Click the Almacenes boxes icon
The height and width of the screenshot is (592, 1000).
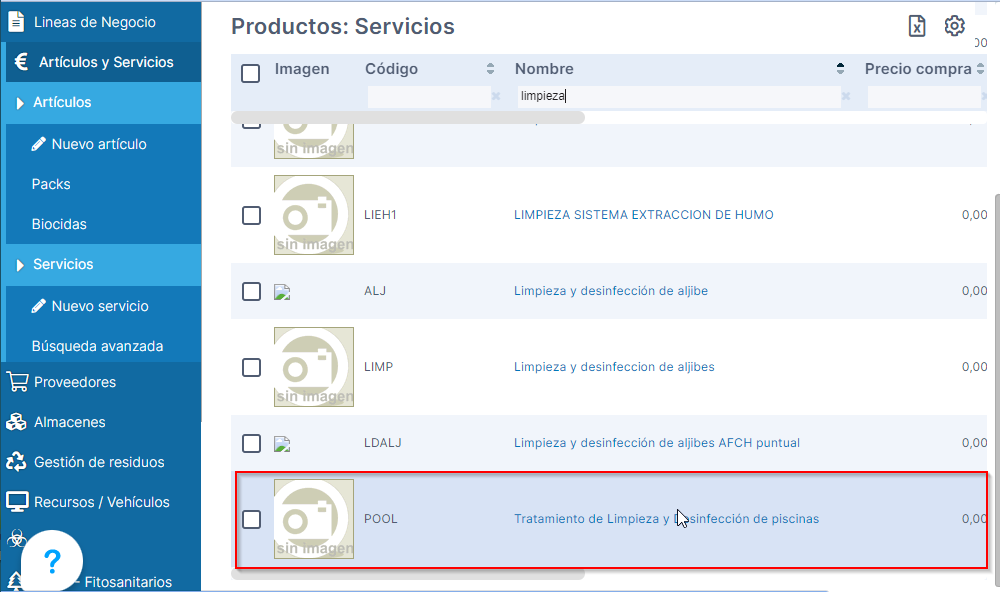[17, 422]
